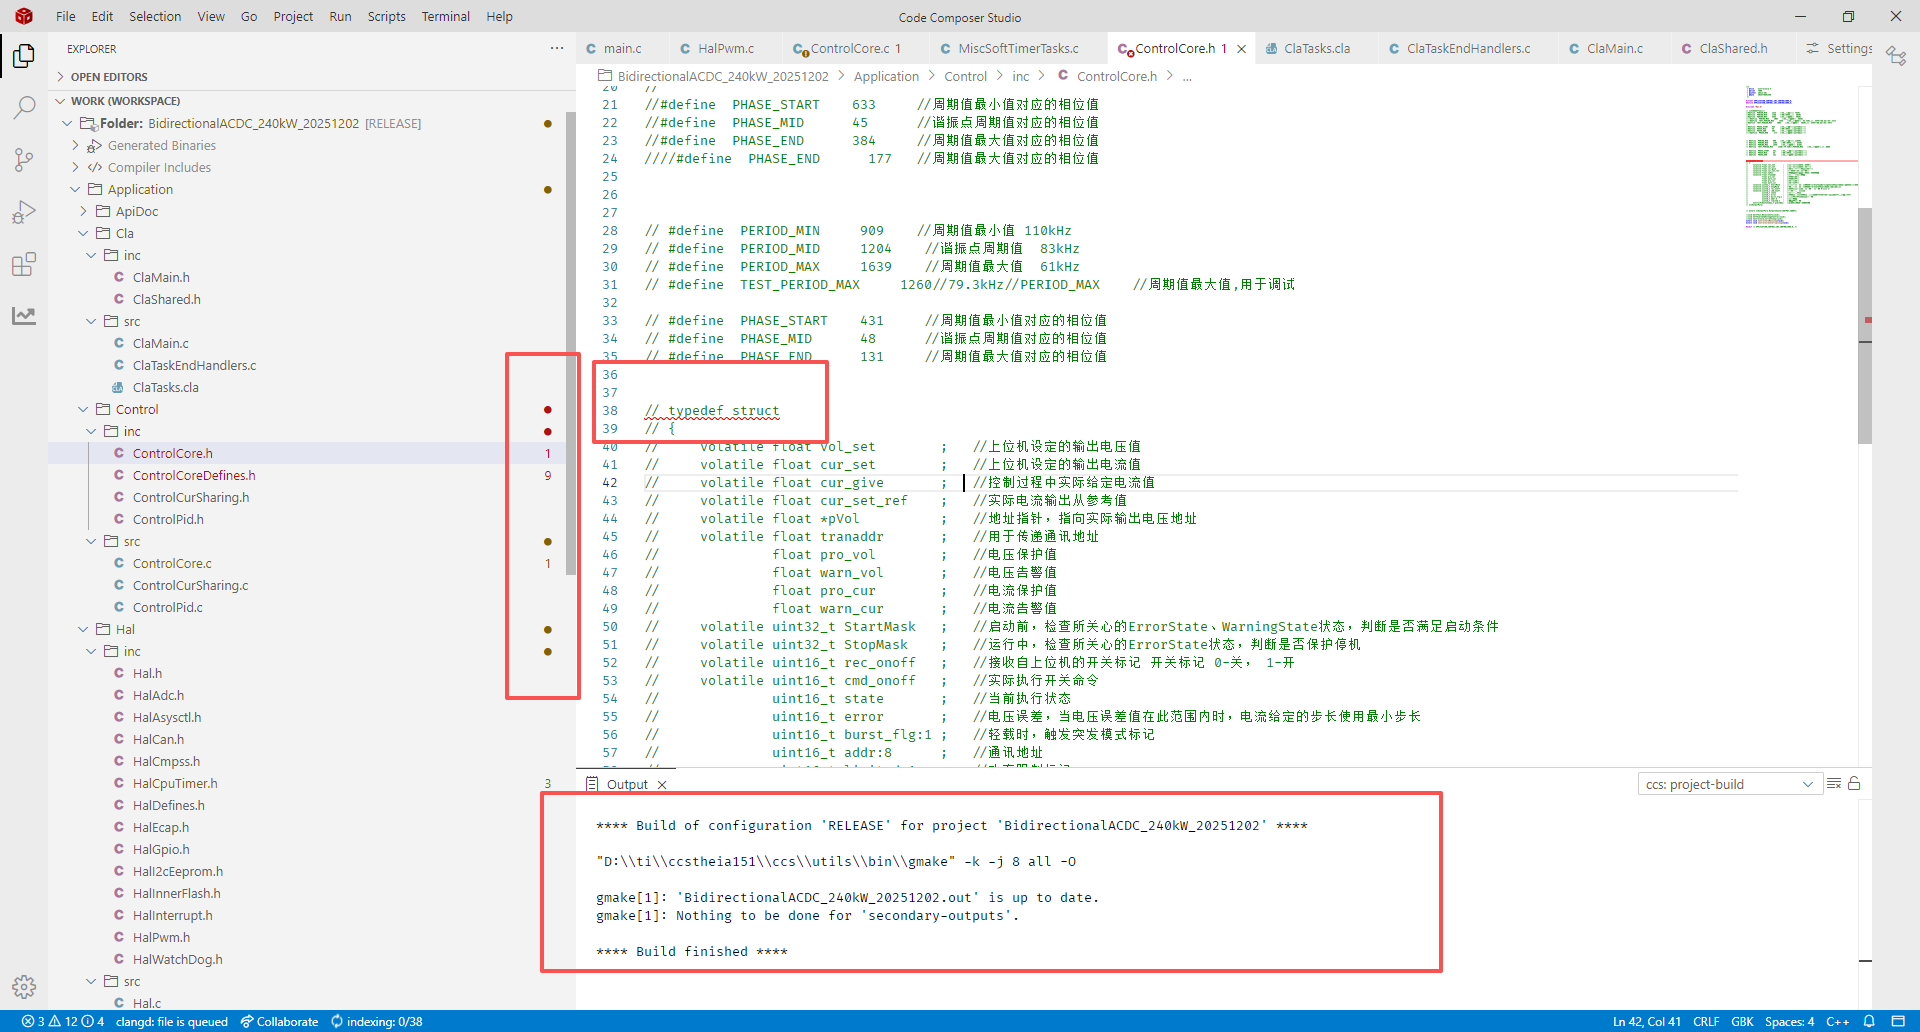Open ClaTaskEndHandlers.c in the explorer
The width and height of the screenshot is (1920, 1032).
194,365
